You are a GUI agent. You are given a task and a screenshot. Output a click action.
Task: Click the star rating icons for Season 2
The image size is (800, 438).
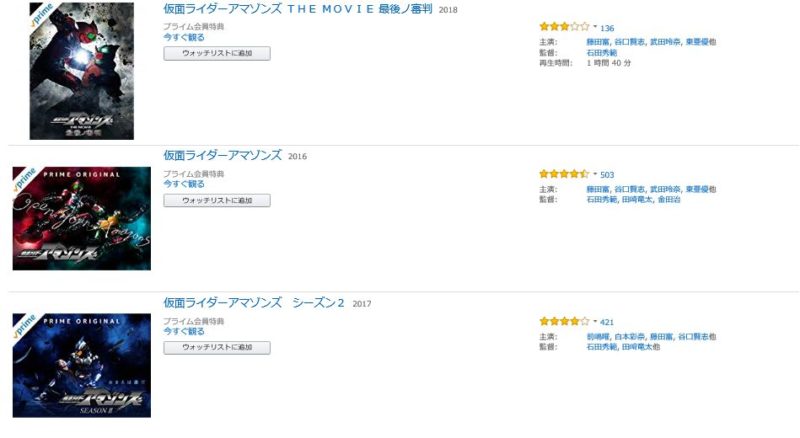564,321
